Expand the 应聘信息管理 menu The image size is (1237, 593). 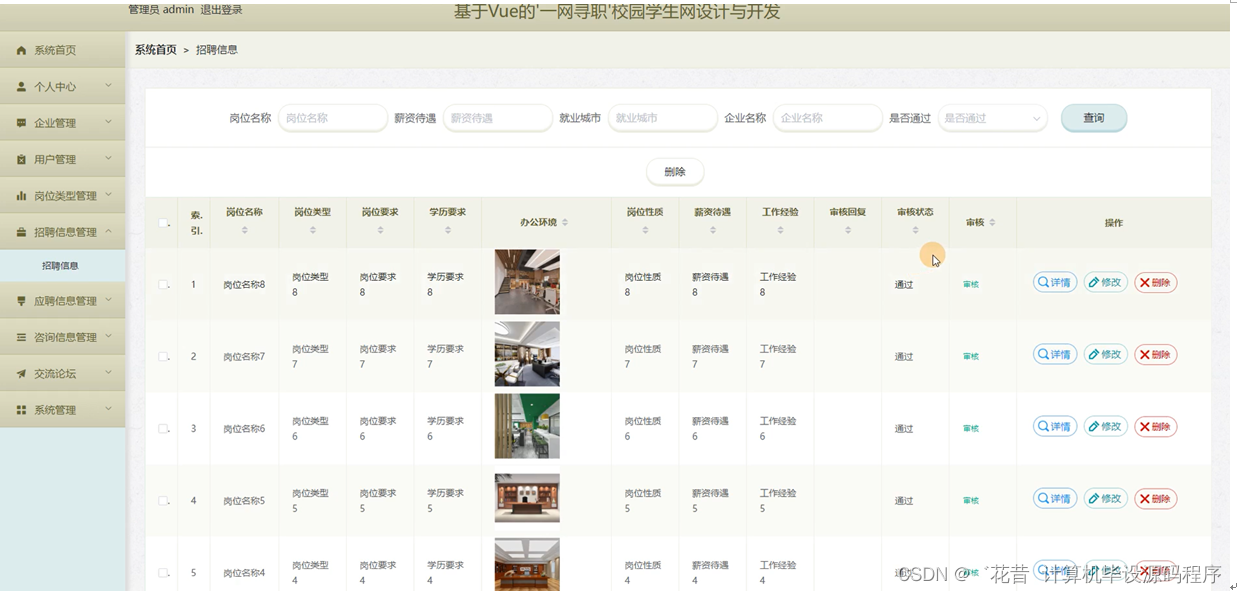[62, 301]
